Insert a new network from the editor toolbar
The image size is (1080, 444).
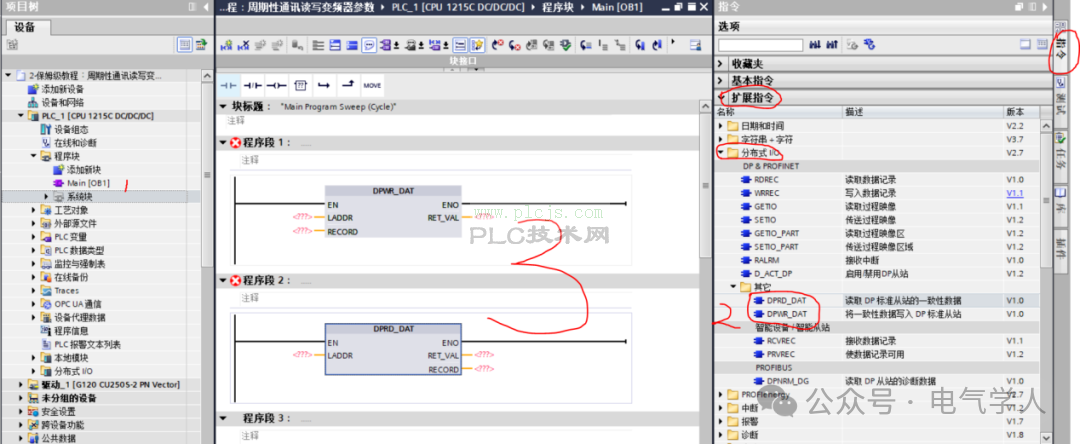point(226,45)
